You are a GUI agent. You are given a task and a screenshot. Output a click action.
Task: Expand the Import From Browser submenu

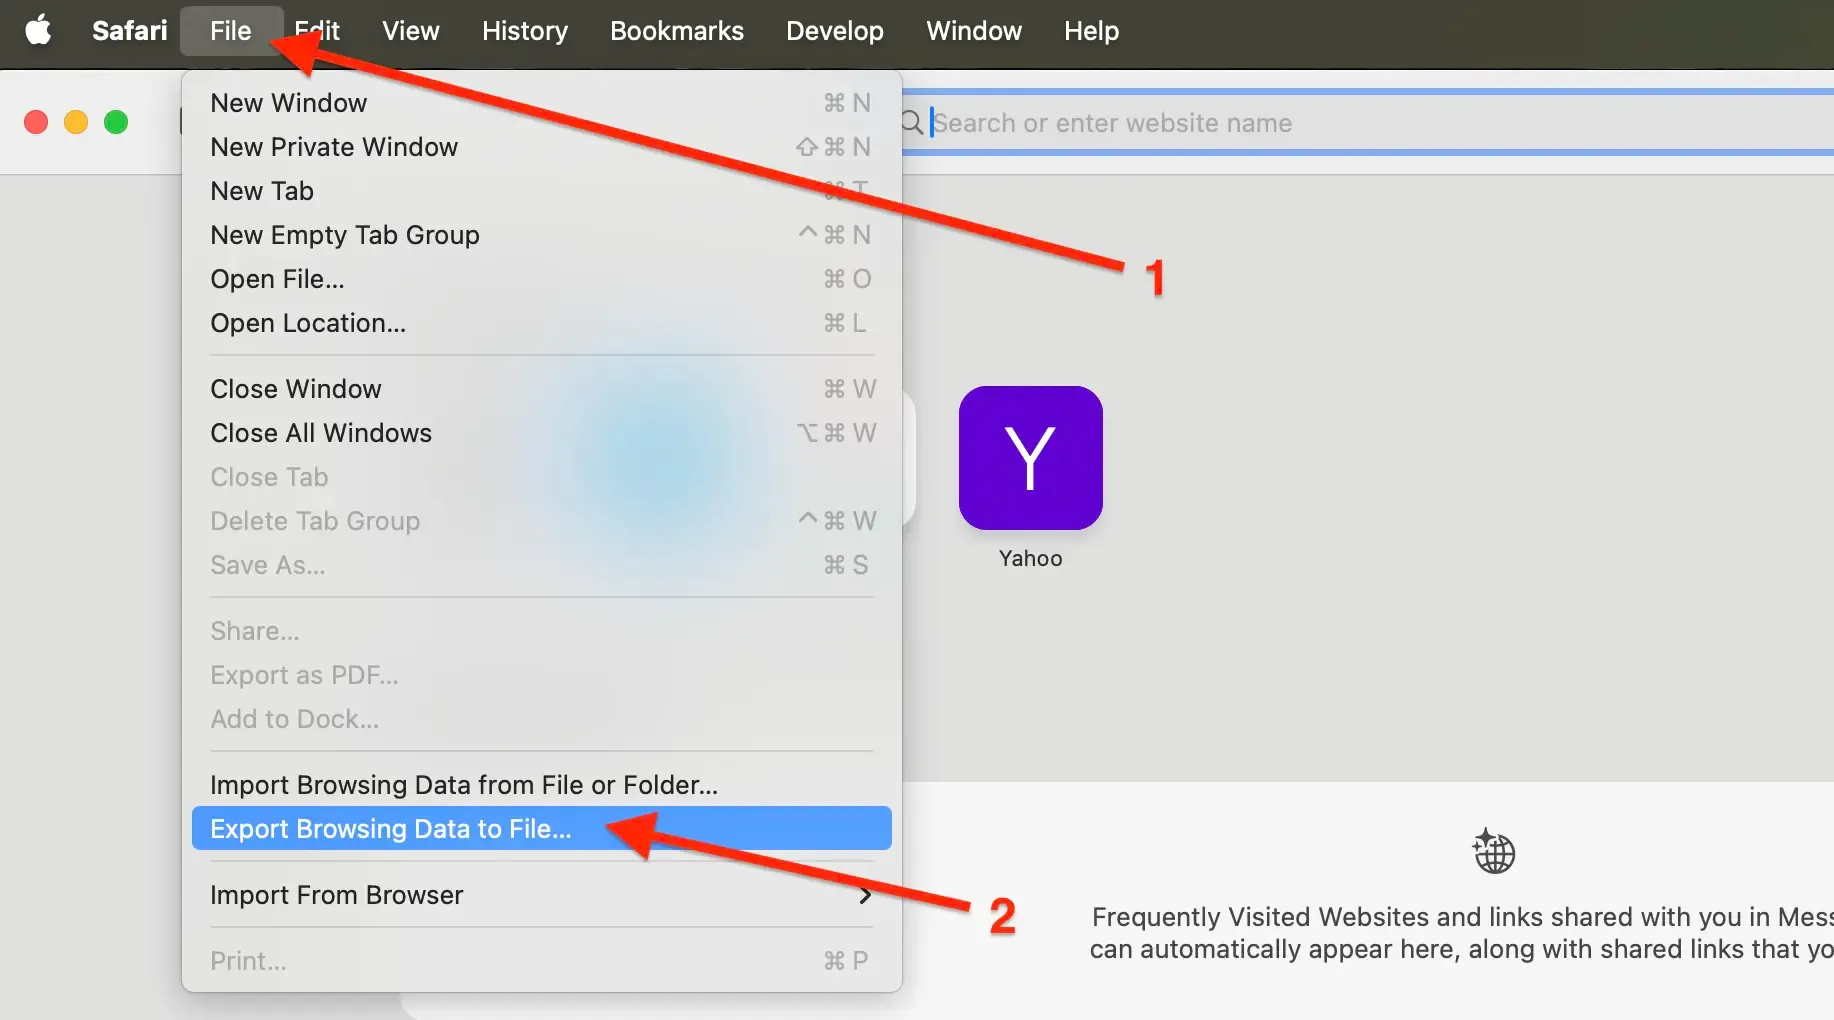(x=541, y=895)
